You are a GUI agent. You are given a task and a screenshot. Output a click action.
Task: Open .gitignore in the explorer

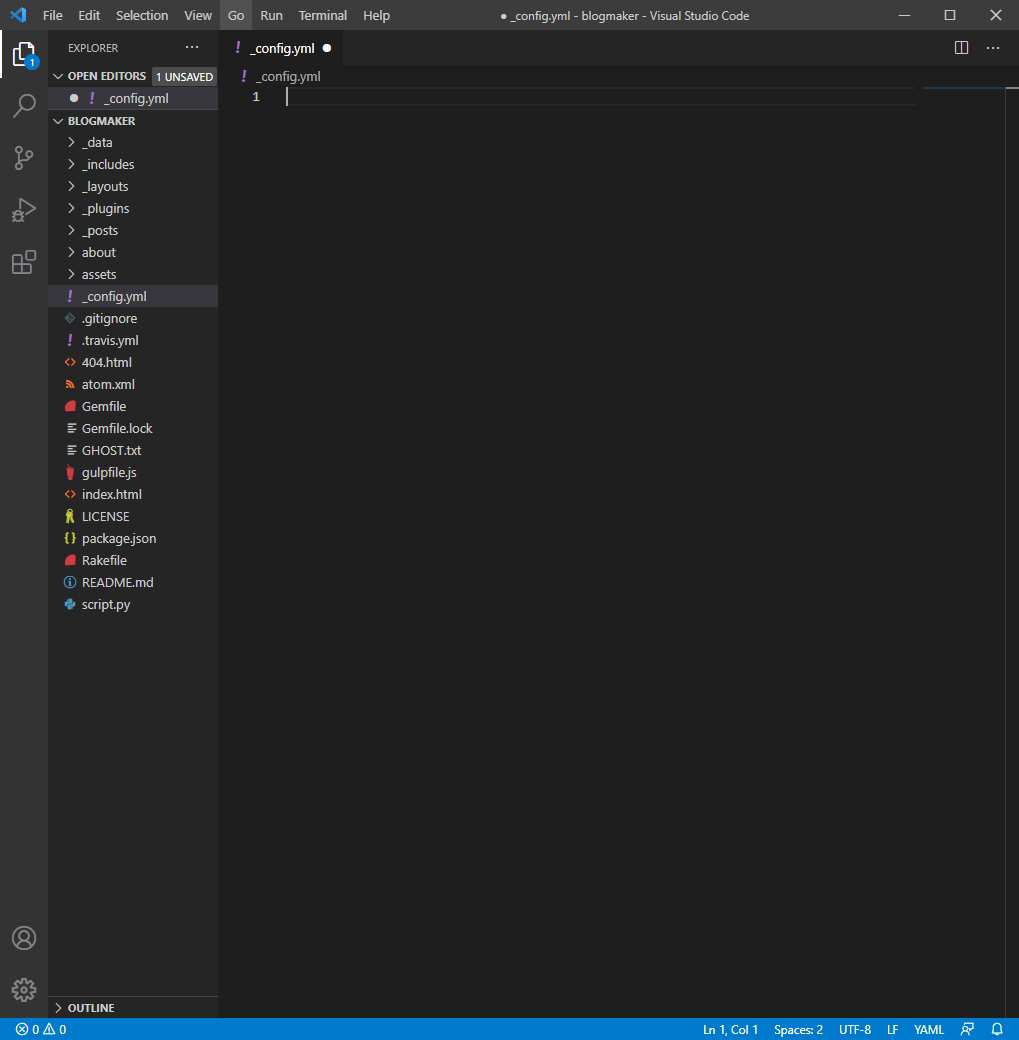(x=133, y=318)
